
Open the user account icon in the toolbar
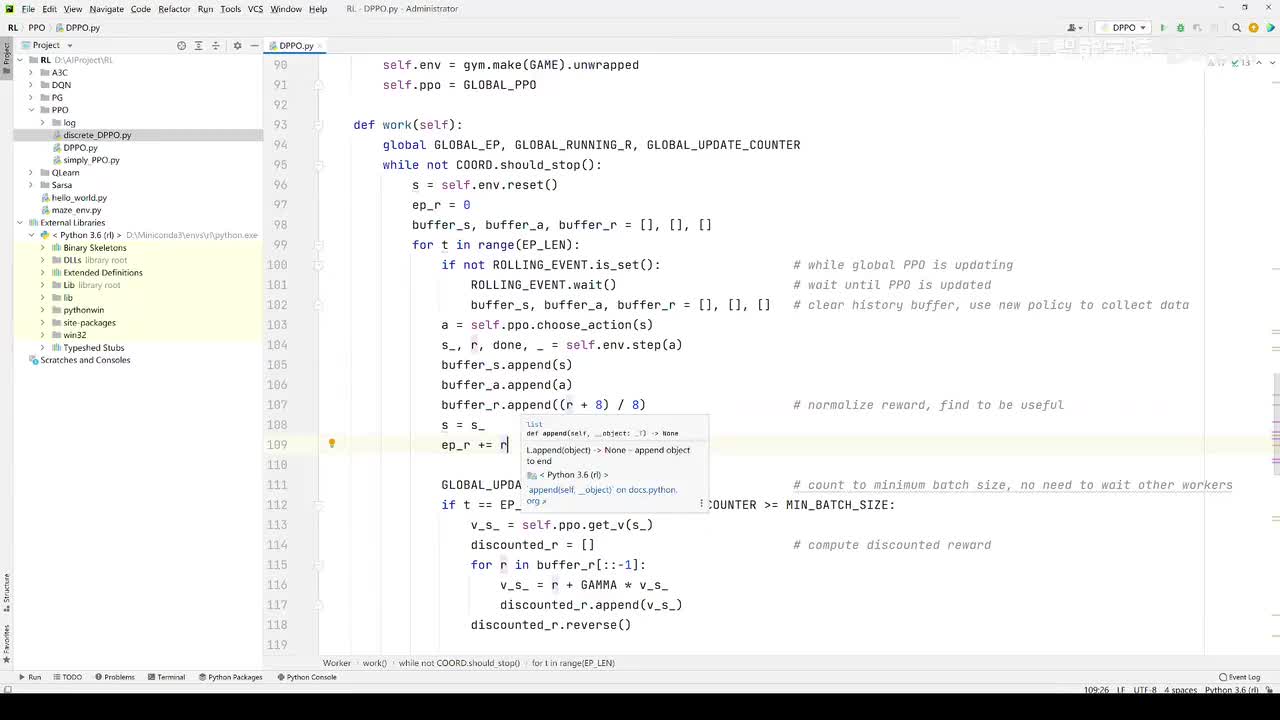[1075, 28]
